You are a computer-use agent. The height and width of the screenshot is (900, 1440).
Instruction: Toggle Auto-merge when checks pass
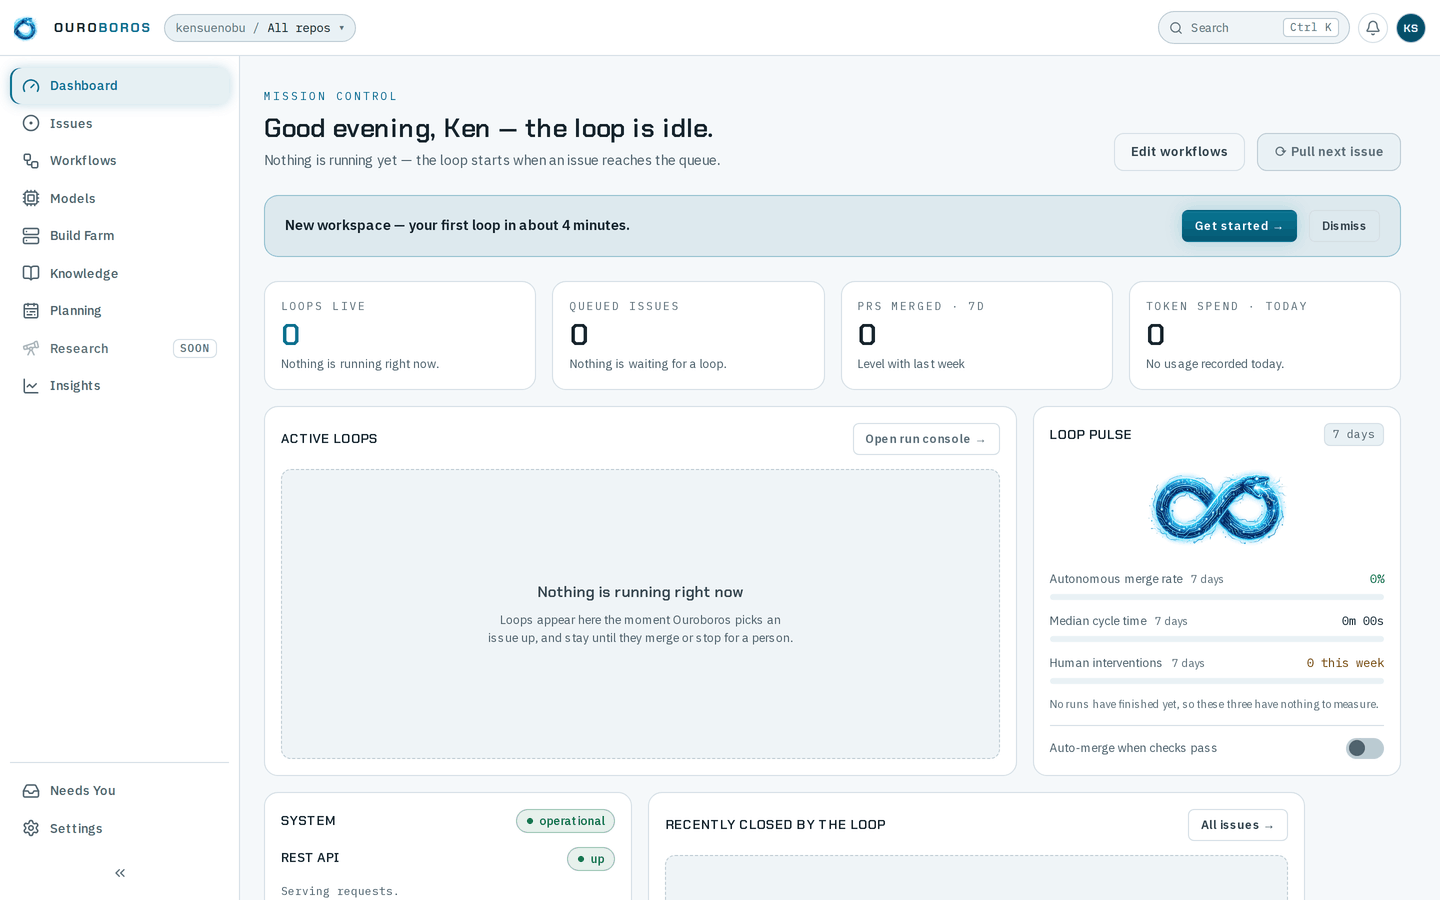(x=1365, y=748)
